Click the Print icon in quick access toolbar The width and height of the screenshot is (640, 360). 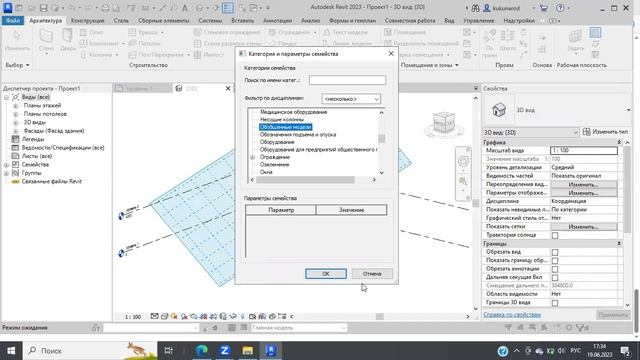coord(105,8)
